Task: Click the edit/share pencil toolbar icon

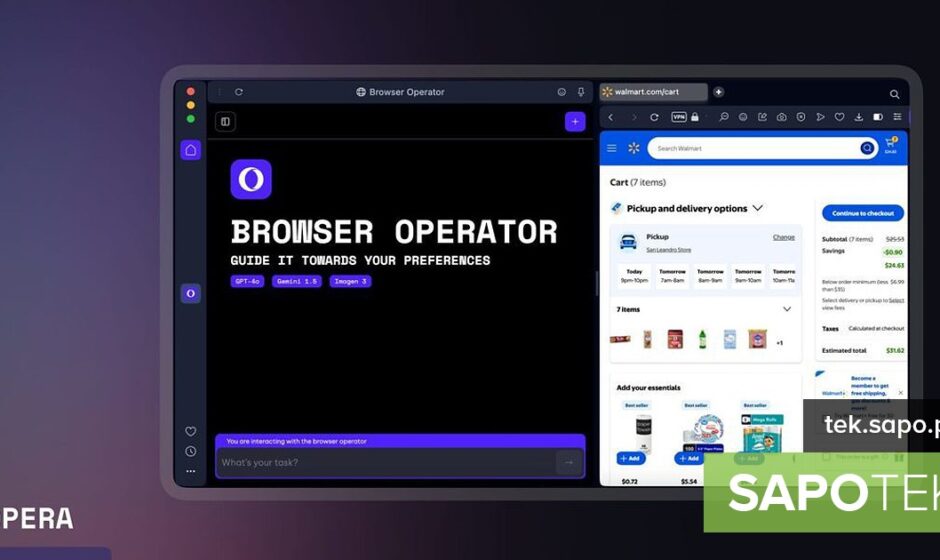Action: pyautogui.click(x=762, y=117)
